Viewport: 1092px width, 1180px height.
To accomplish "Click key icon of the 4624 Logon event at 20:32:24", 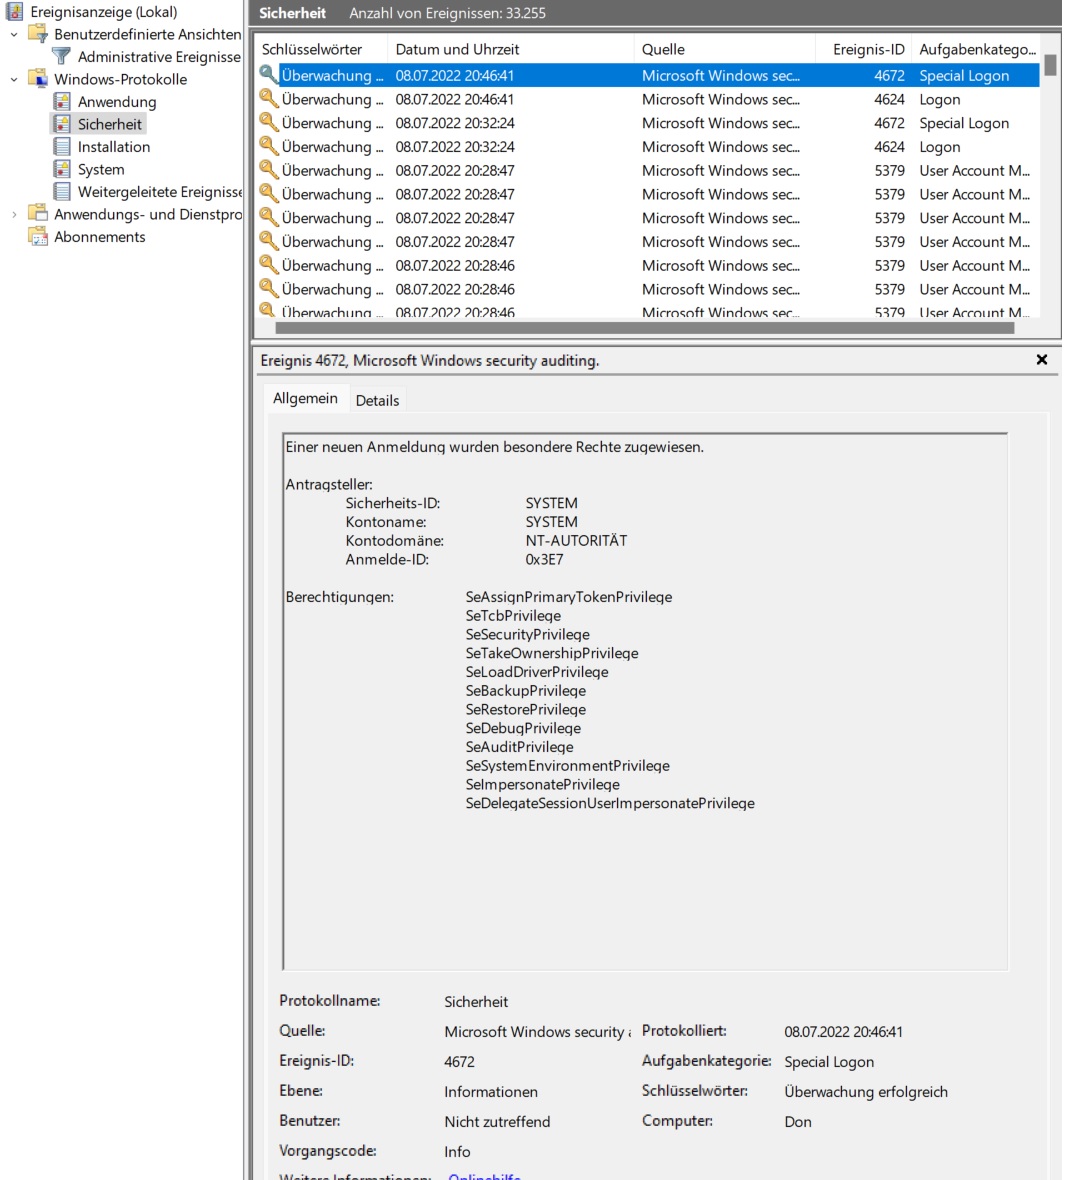I will click(x=267, y=146).
